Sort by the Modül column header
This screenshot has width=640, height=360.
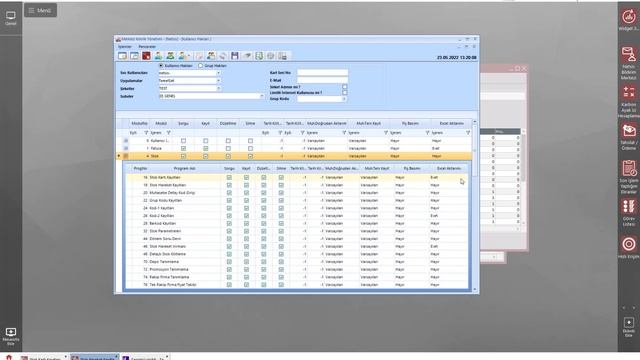coord(161,123)
